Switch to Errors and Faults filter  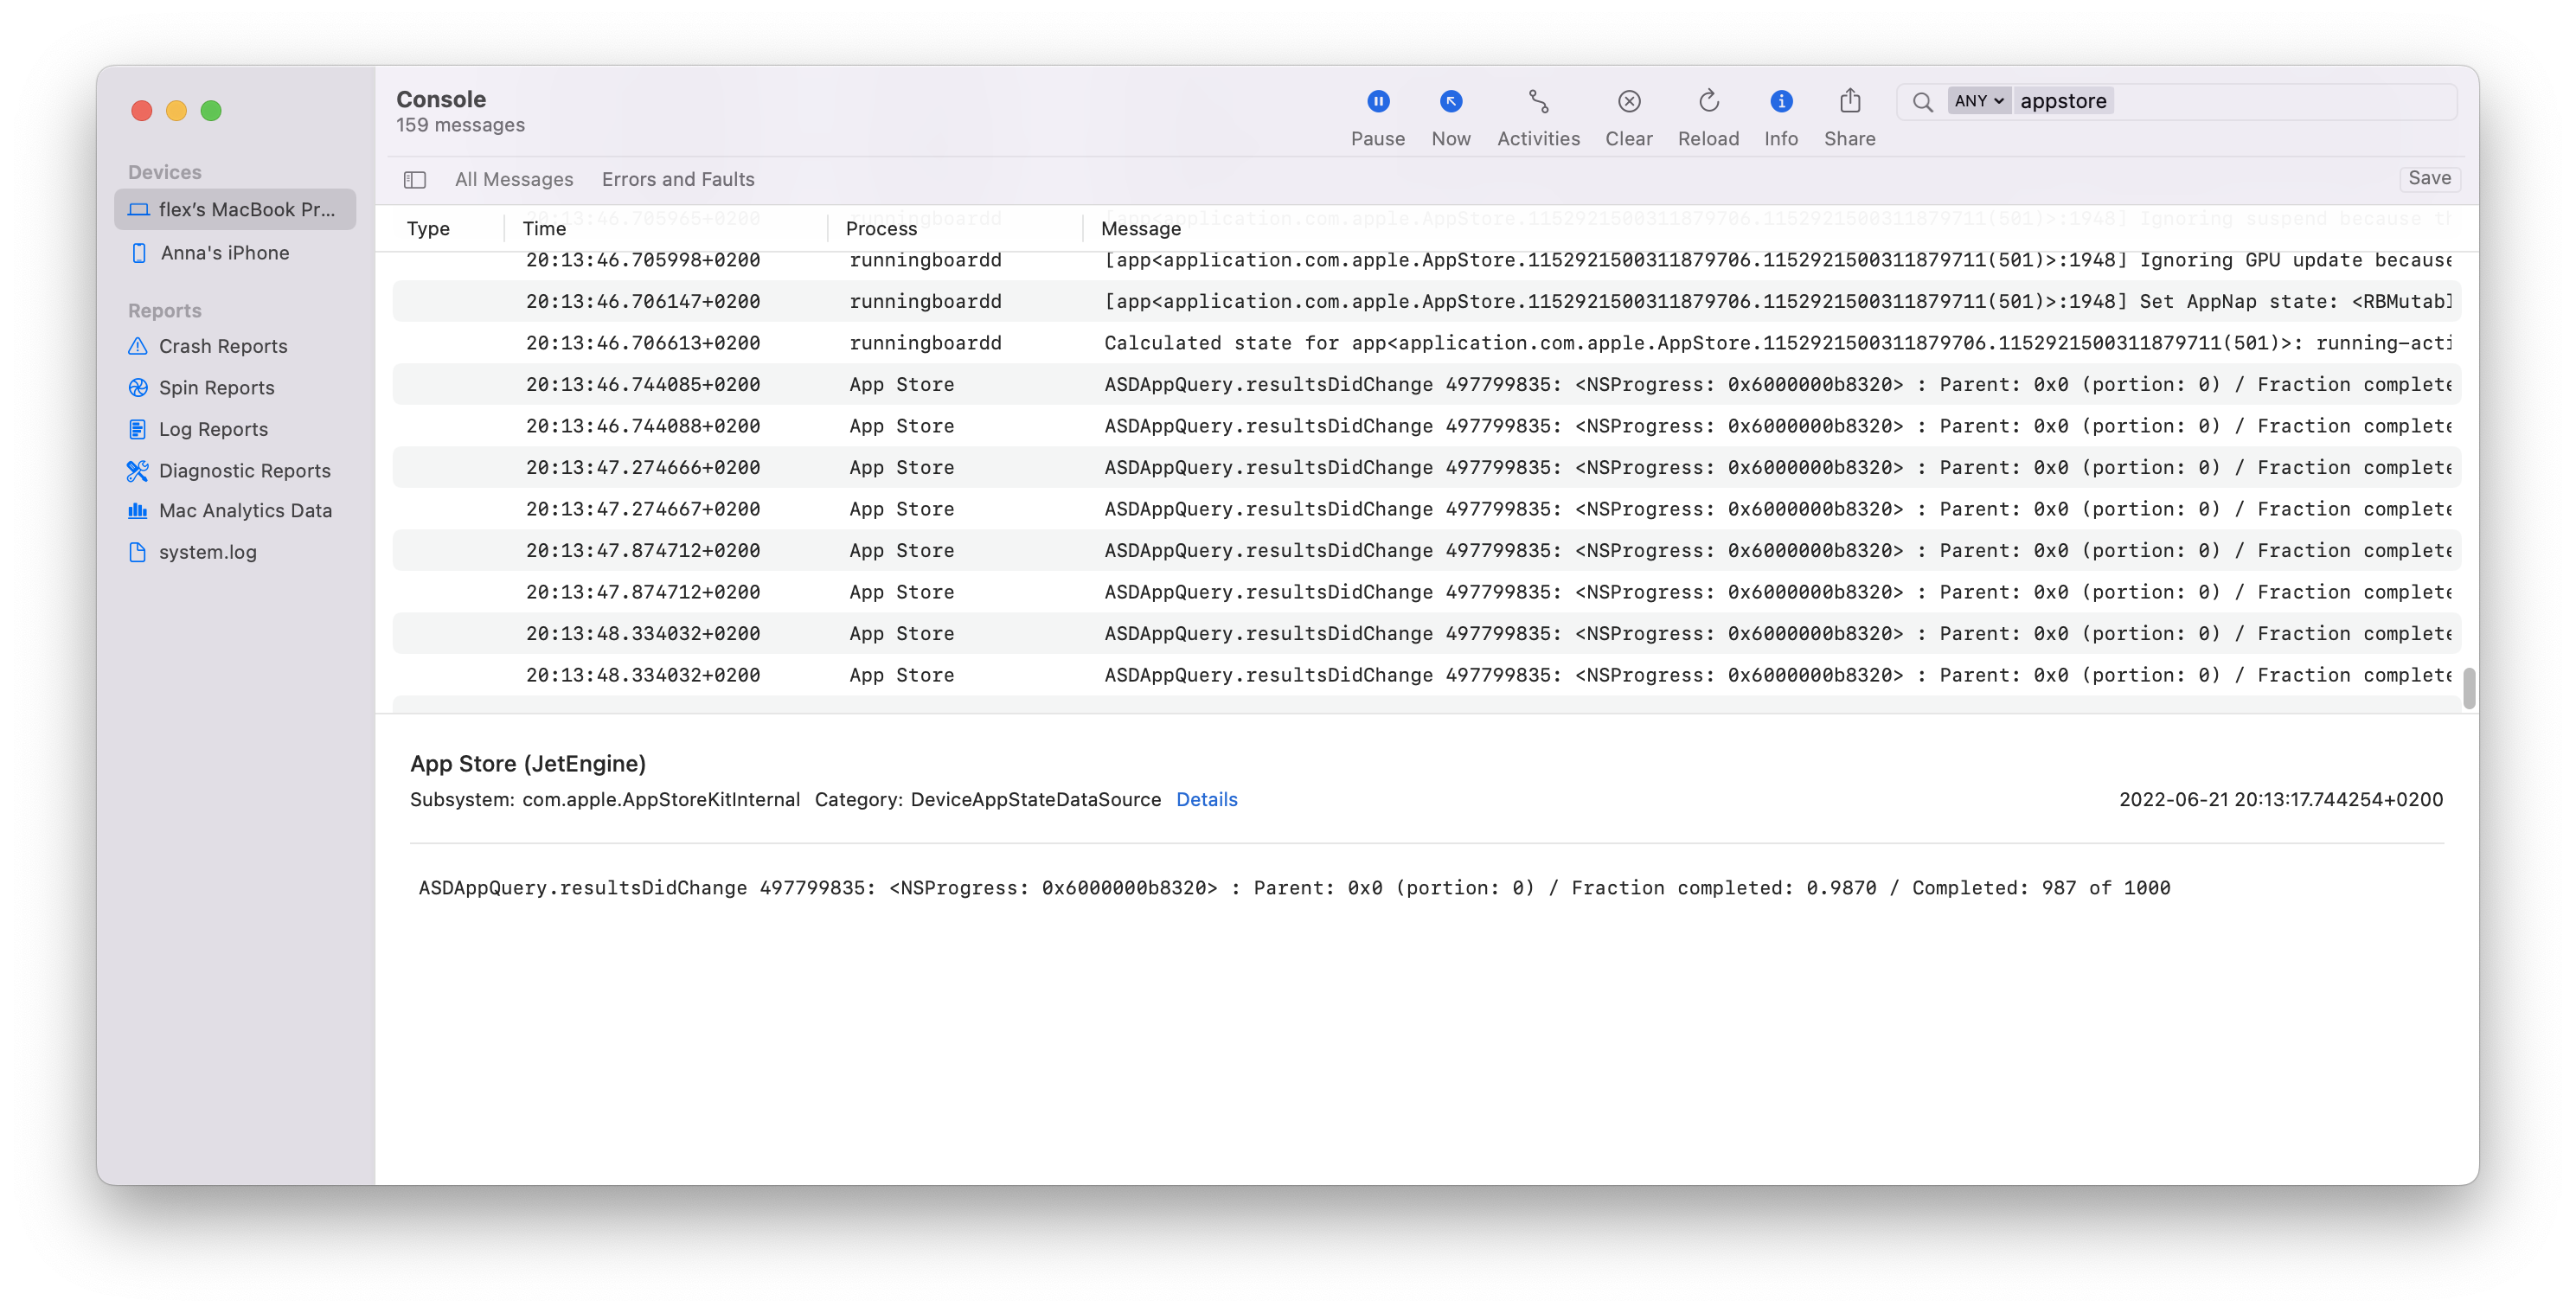point(677,180)
